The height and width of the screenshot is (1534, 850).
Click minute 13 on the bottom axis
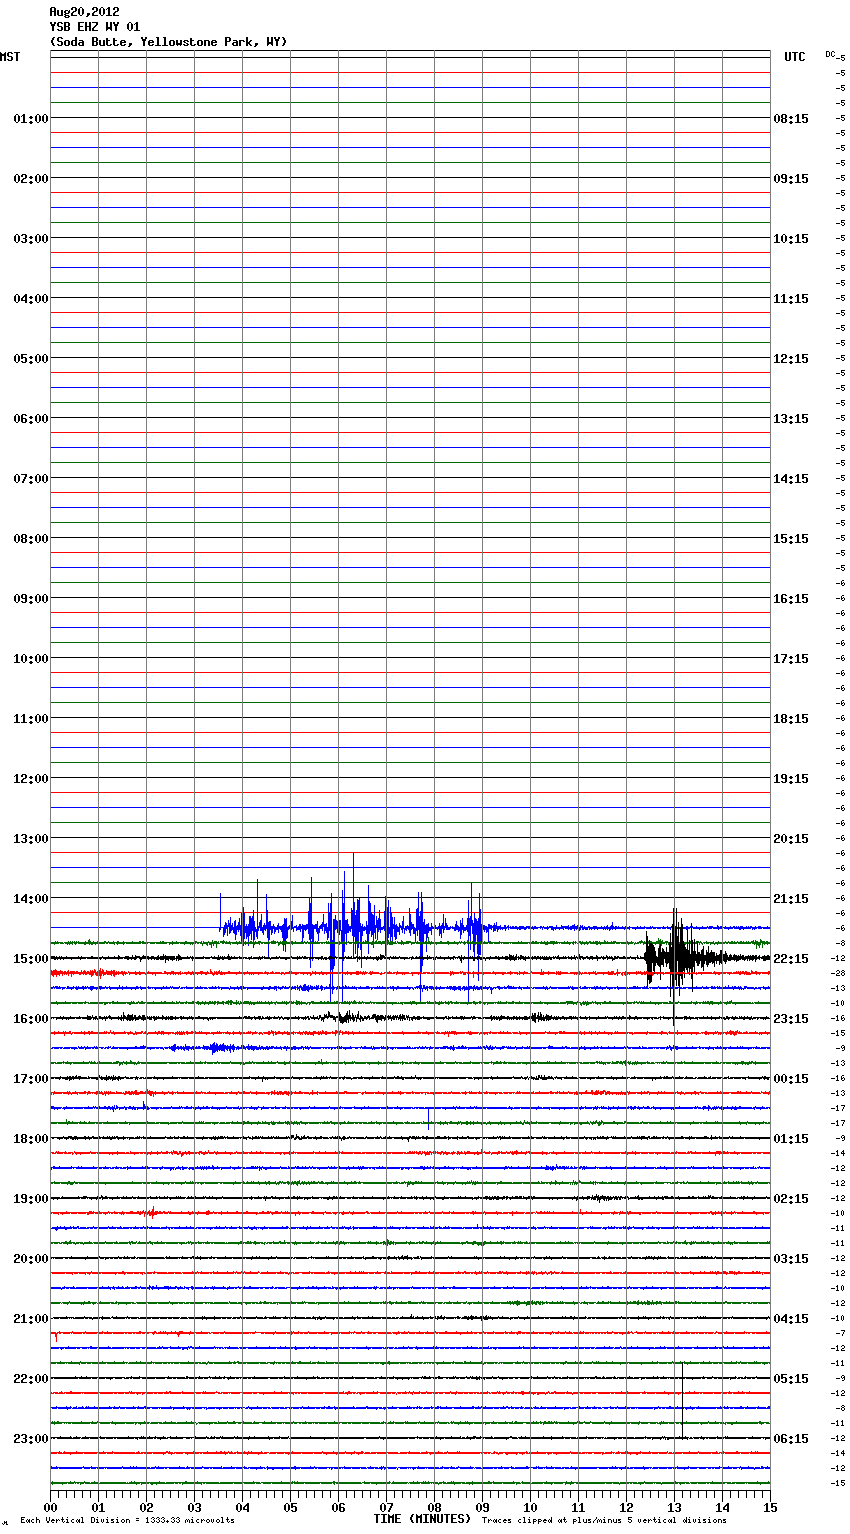674,1507
